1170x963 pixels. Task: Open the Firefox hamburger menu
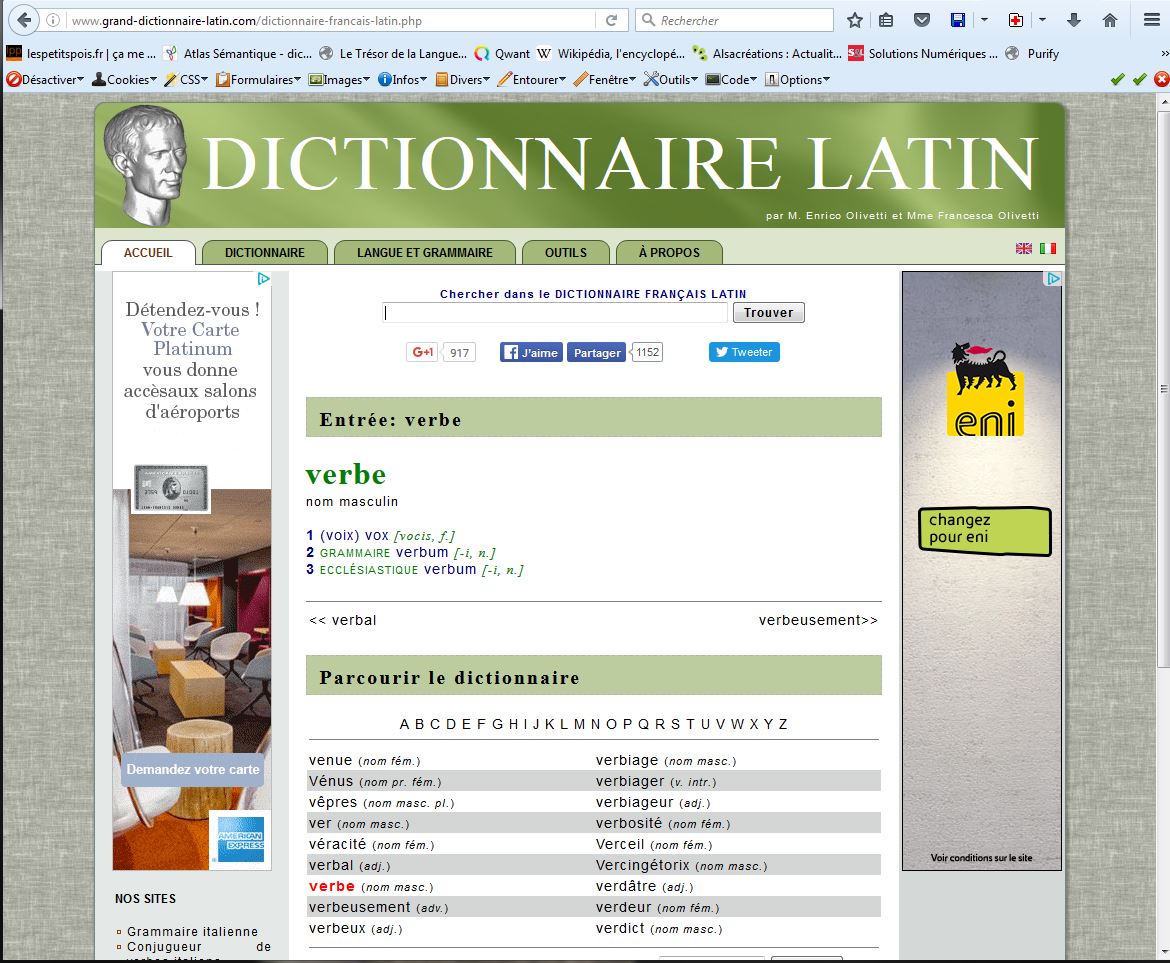point(1150,20)
